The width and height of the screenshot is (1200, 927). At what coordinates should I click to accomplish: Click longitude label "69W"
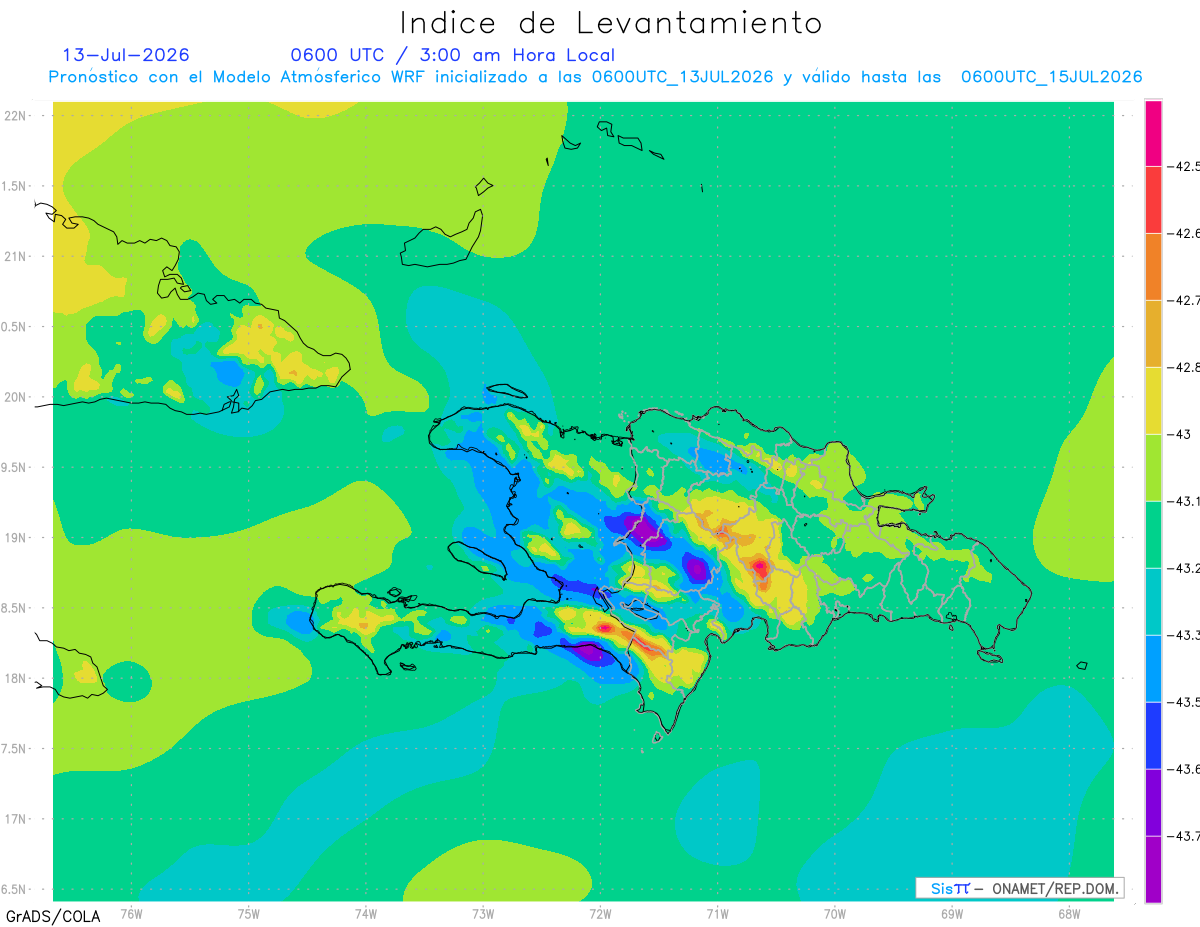coord(952,913)
